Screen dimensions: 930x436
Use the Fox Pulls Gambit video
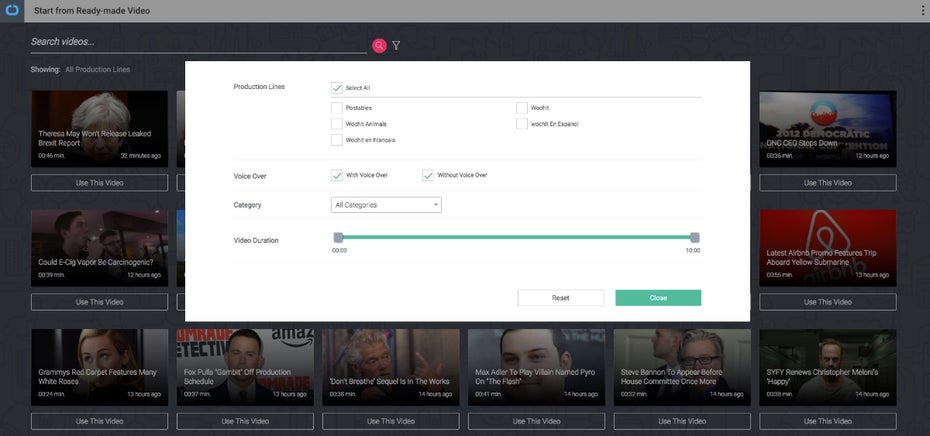pos(245,421)
